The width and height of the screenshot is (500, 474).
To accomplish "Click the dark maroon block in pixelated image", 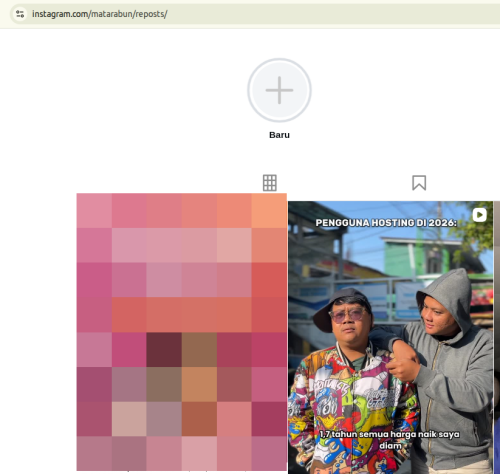I will pos(164,349).
